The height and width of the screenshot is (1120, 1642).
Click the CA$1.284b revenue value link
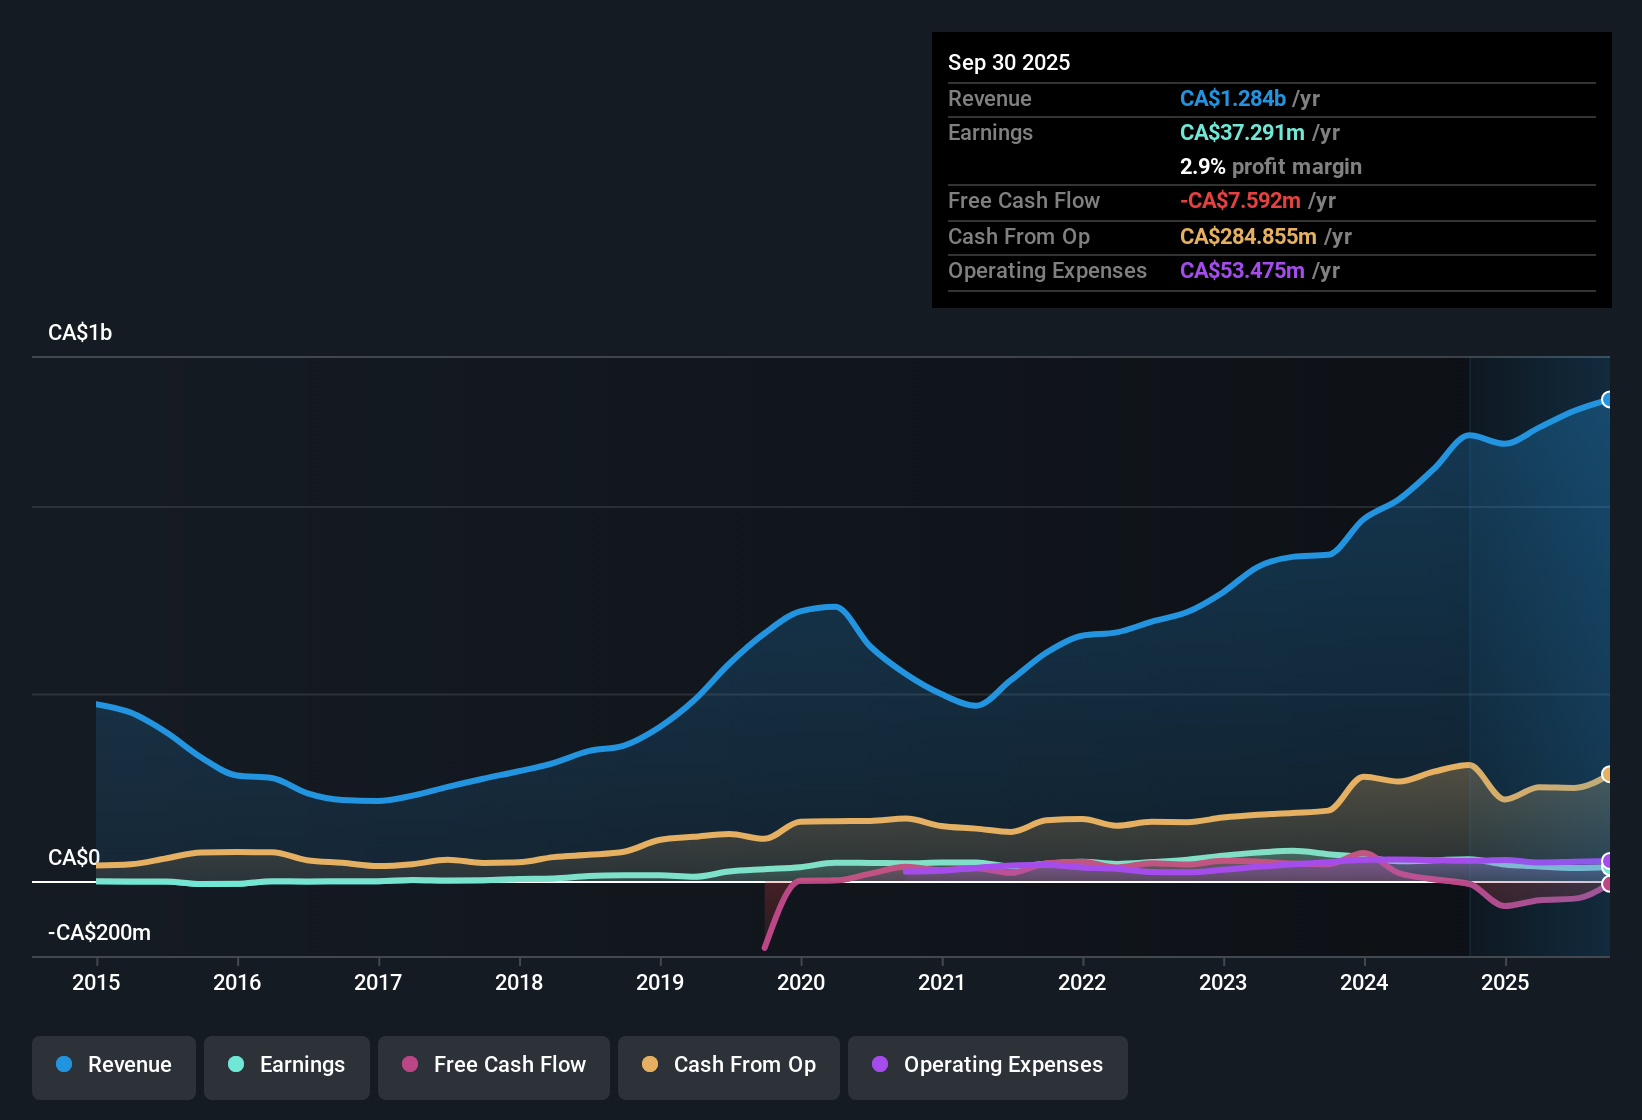click(x=1232, y=98)
